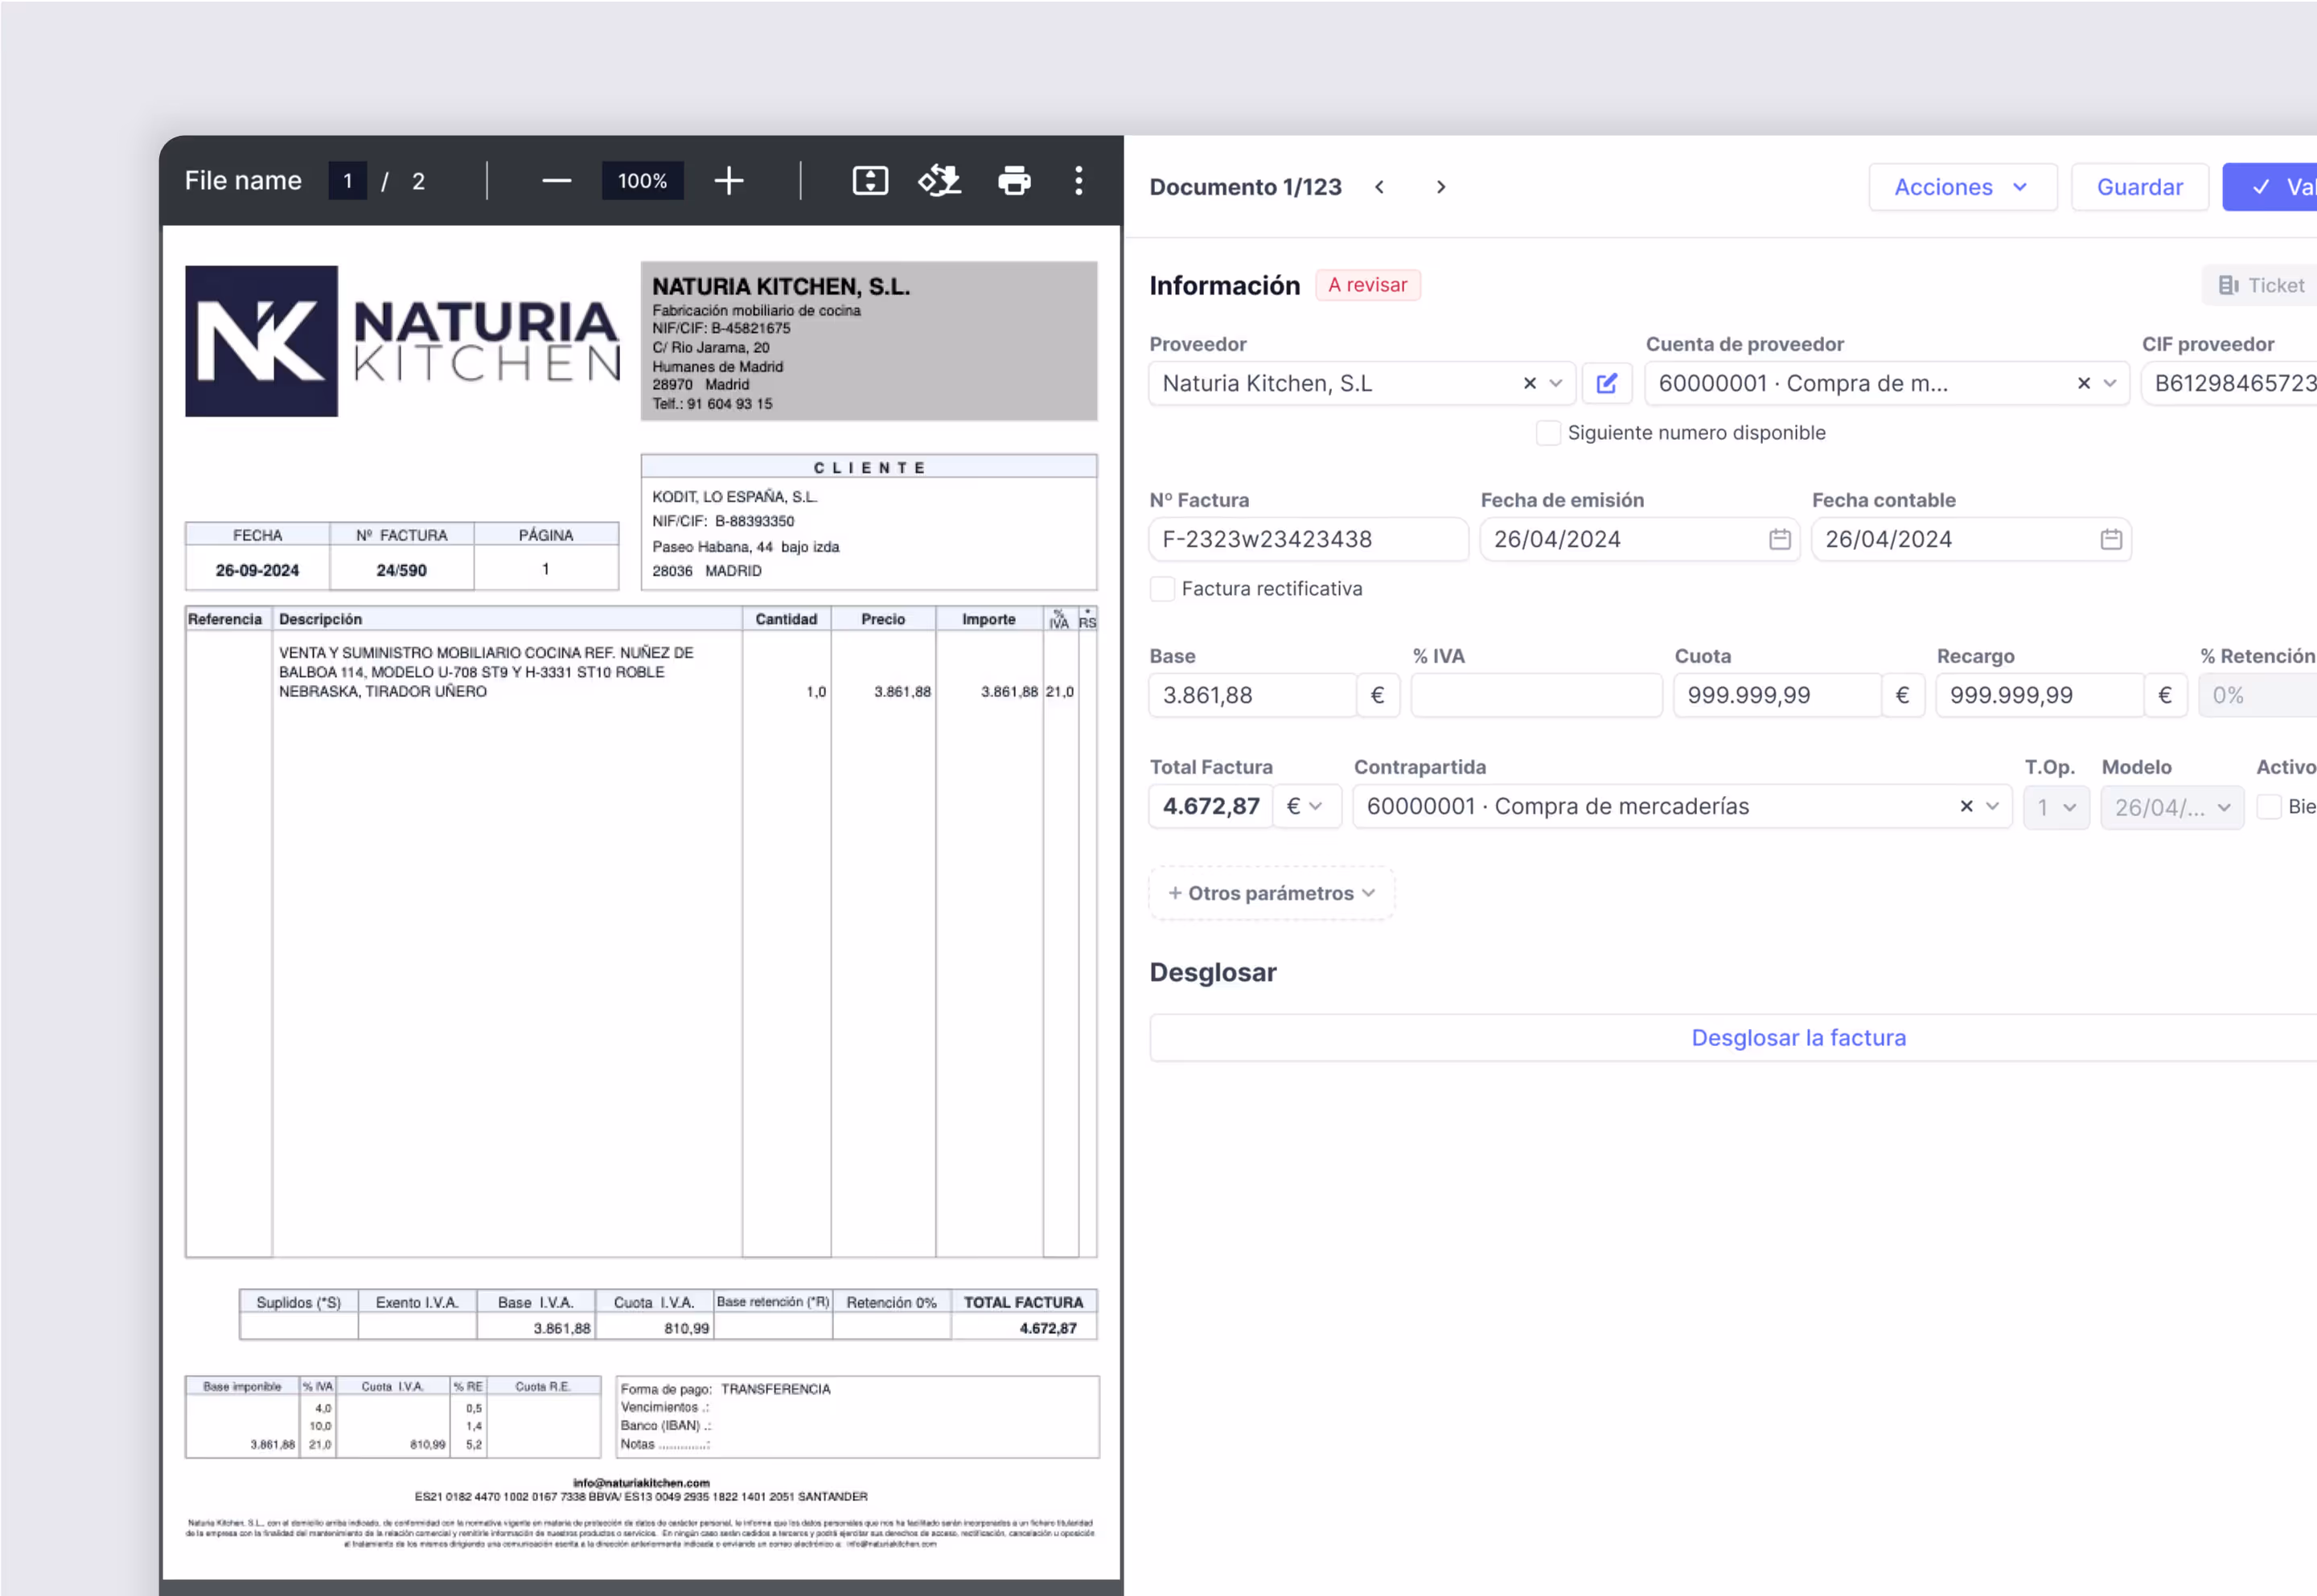Click info@naturiakitchen.com in invoice footer
The width and height of the screenshot is (2317, 1596).
click(641, 1483)
